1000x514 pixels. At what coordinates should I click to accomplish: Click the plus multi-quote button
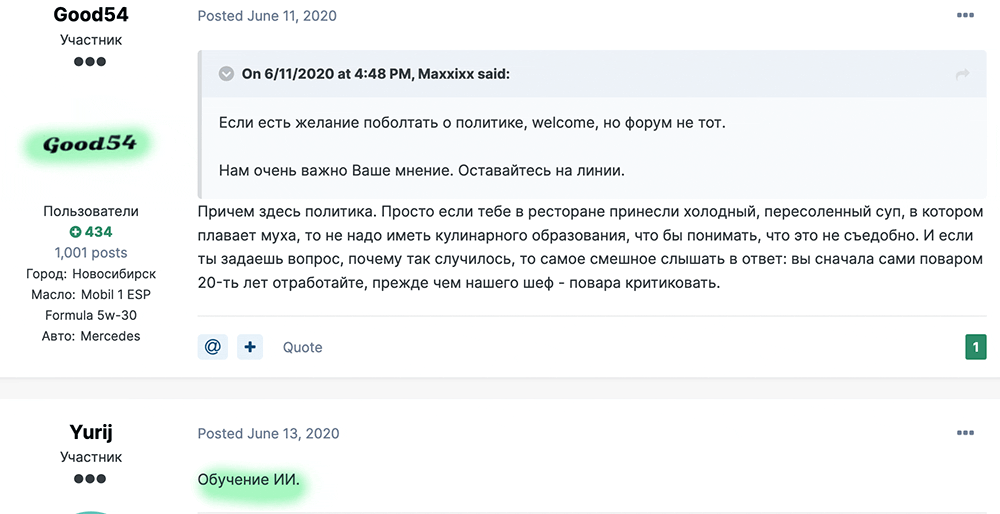tap(250, 347)
